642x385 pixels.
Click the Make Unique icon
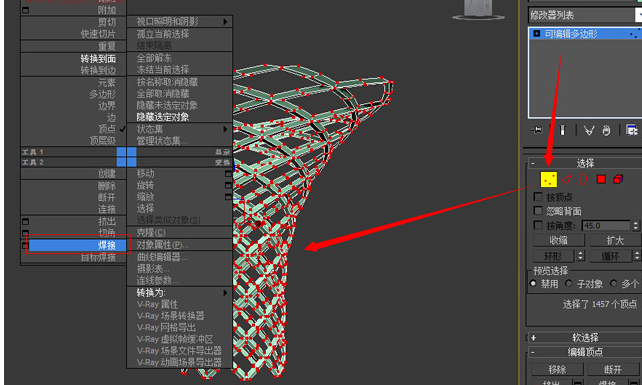tap(588, 130)
